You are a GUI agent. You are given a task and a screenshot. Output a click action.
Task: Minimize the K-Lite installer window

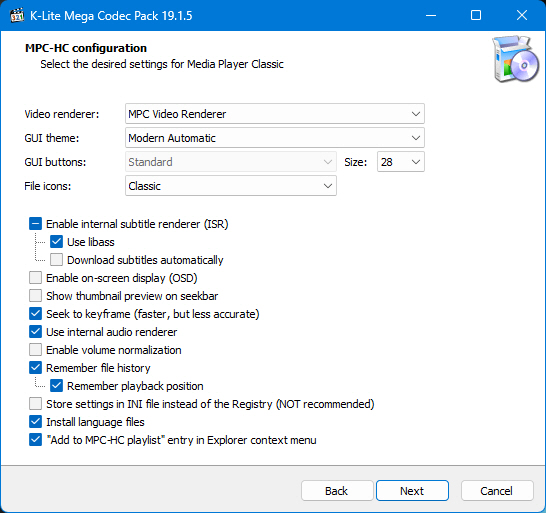pos(431,15)
